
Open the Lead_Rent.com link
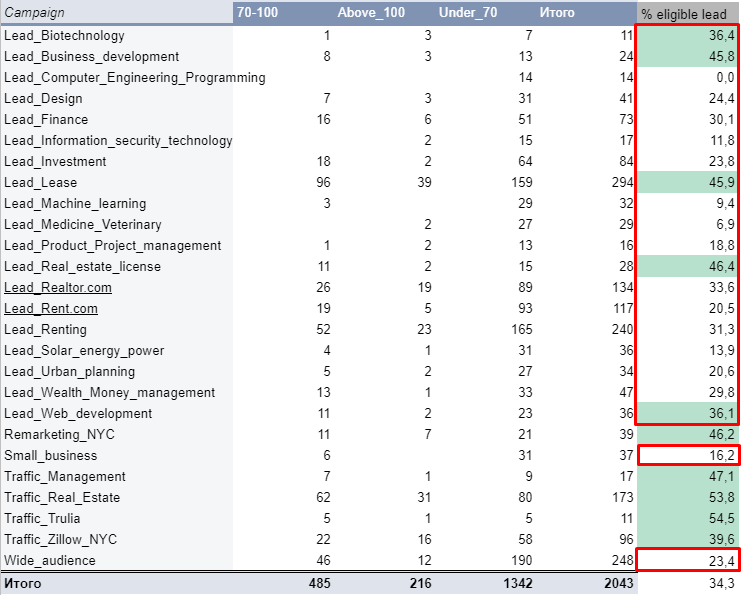[51, 309]
